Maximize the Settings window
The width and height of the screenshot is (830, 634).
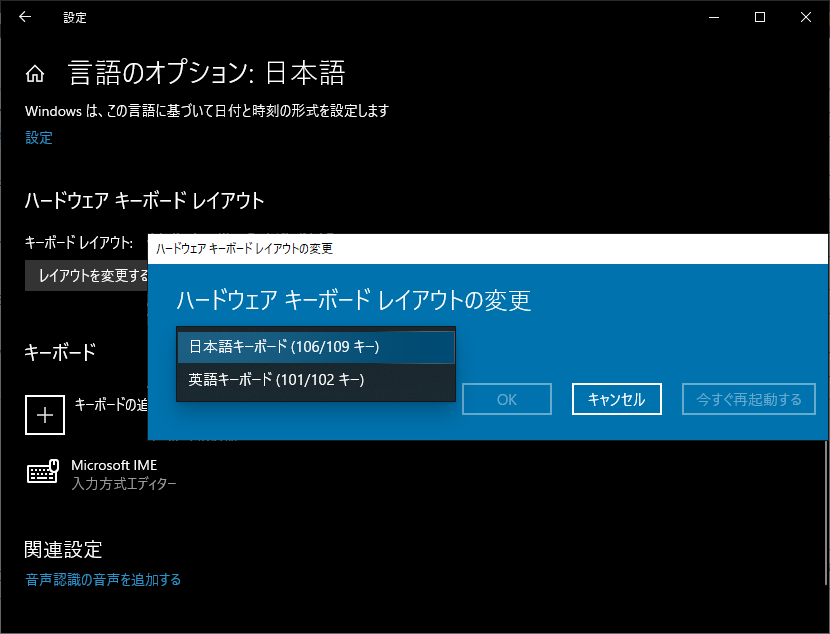pos(759,17)
